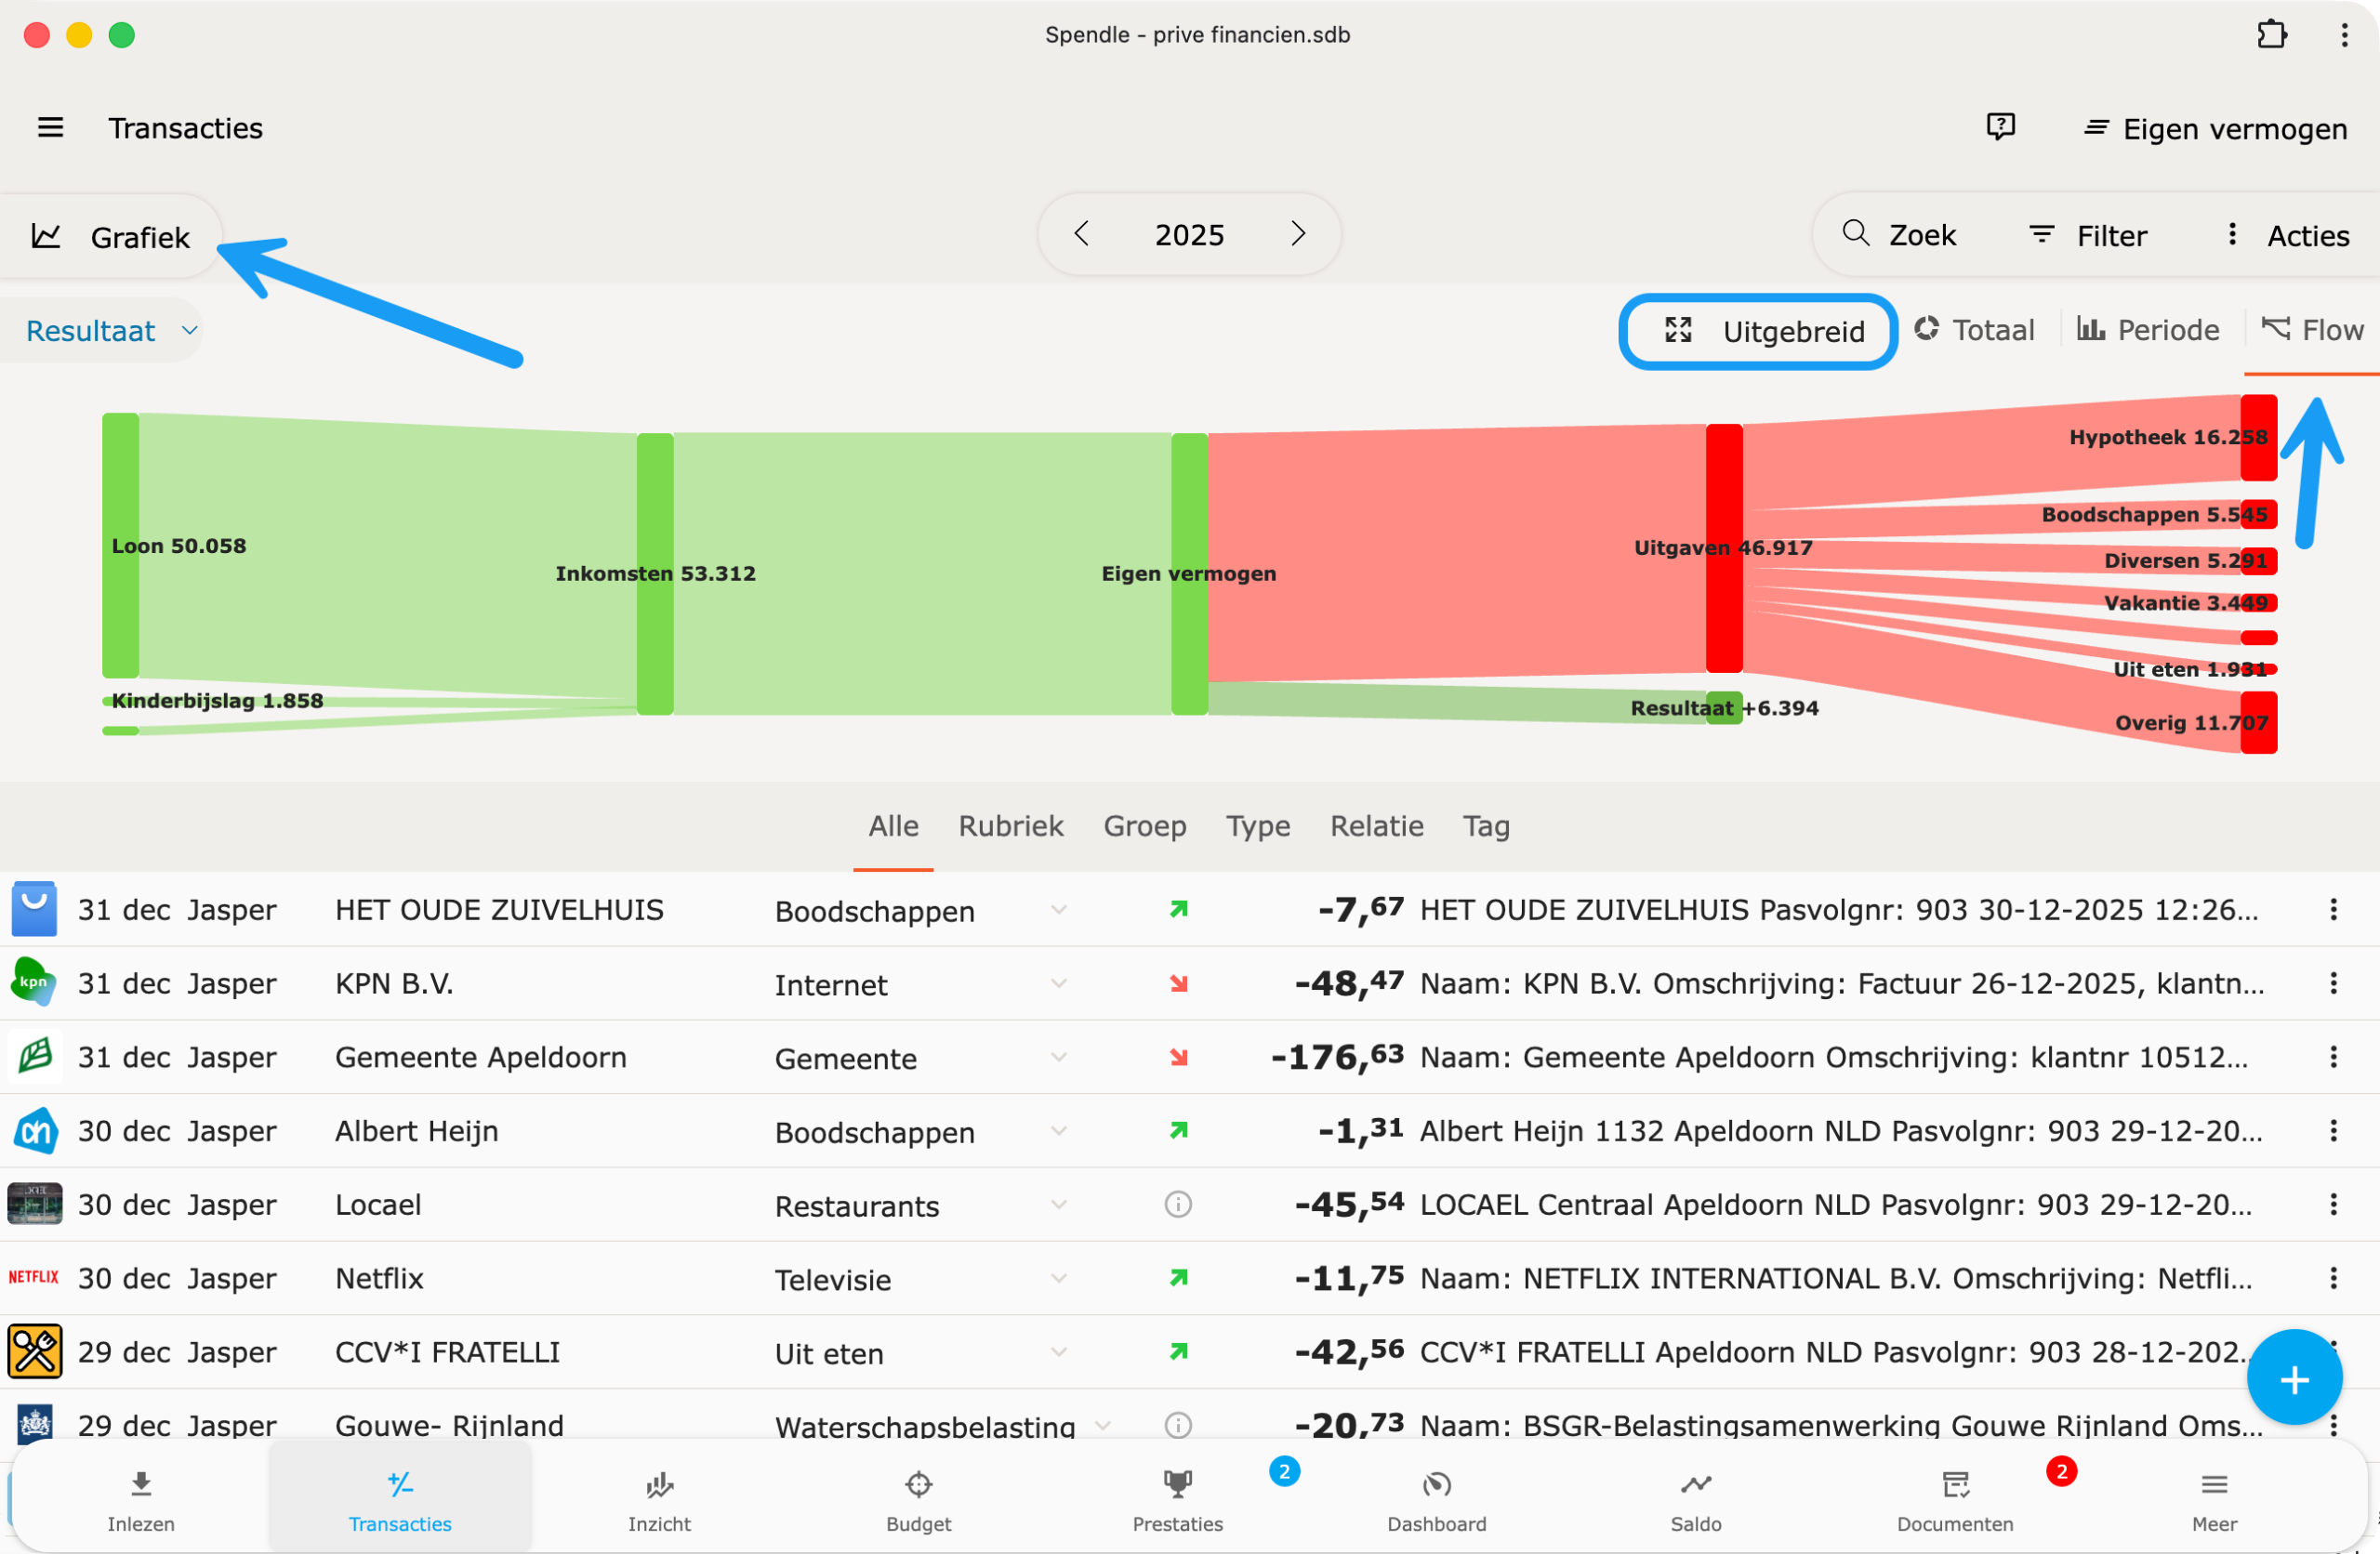Open the Acties menu
The image size is (2380, 1554).
coord(2288,235)
